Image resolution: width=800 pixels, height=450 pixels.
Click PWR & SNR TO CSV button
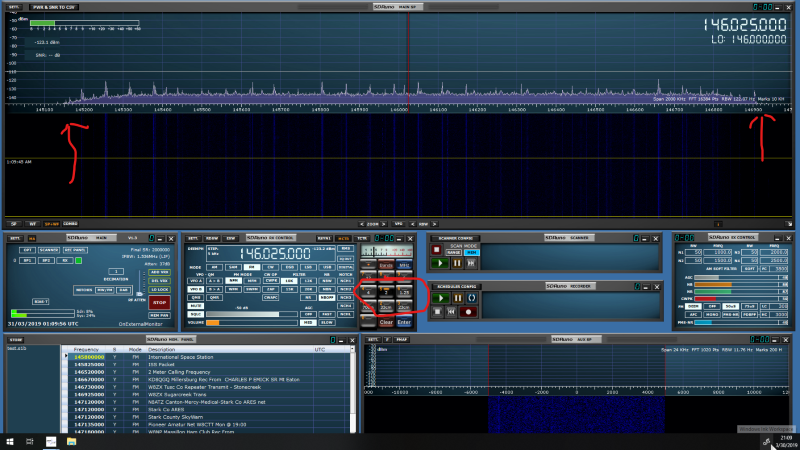coord(54,7)
